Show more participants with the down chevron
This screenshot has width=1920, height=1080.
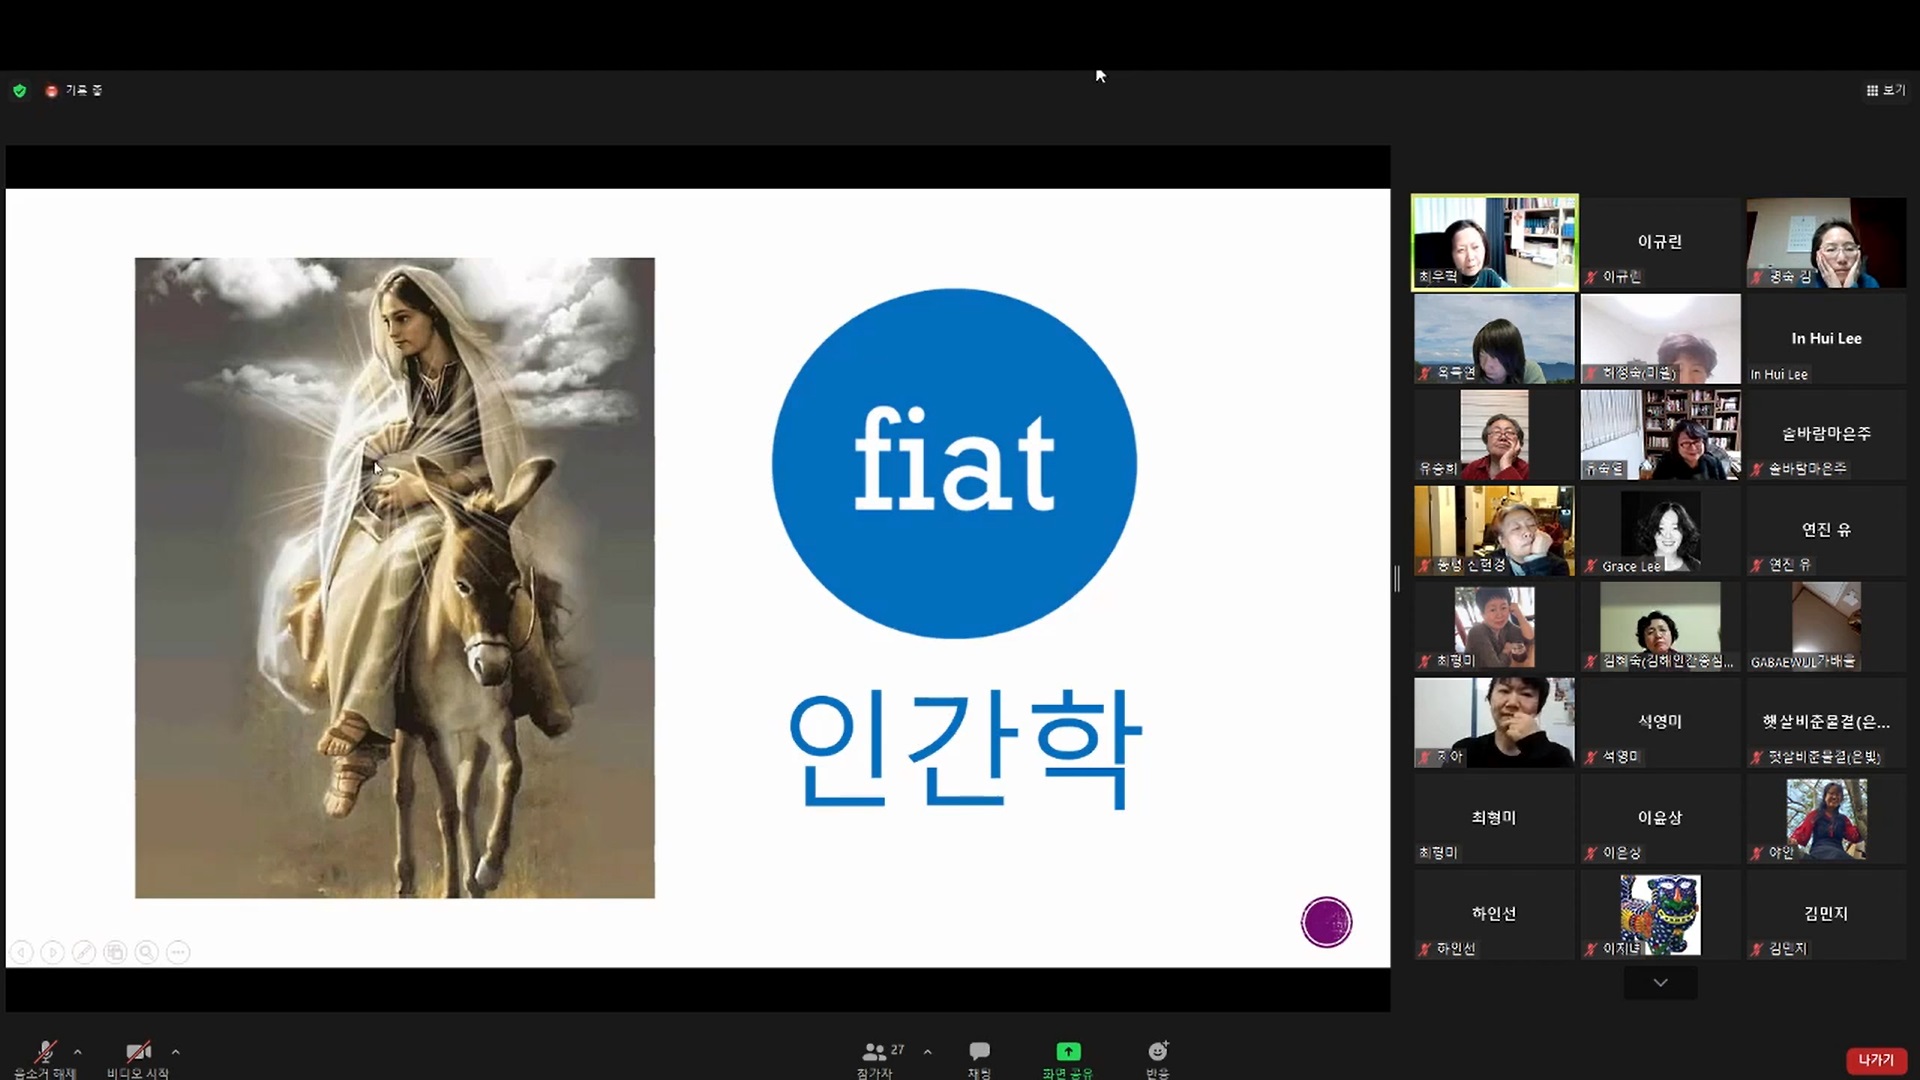tap(1660, 983)
